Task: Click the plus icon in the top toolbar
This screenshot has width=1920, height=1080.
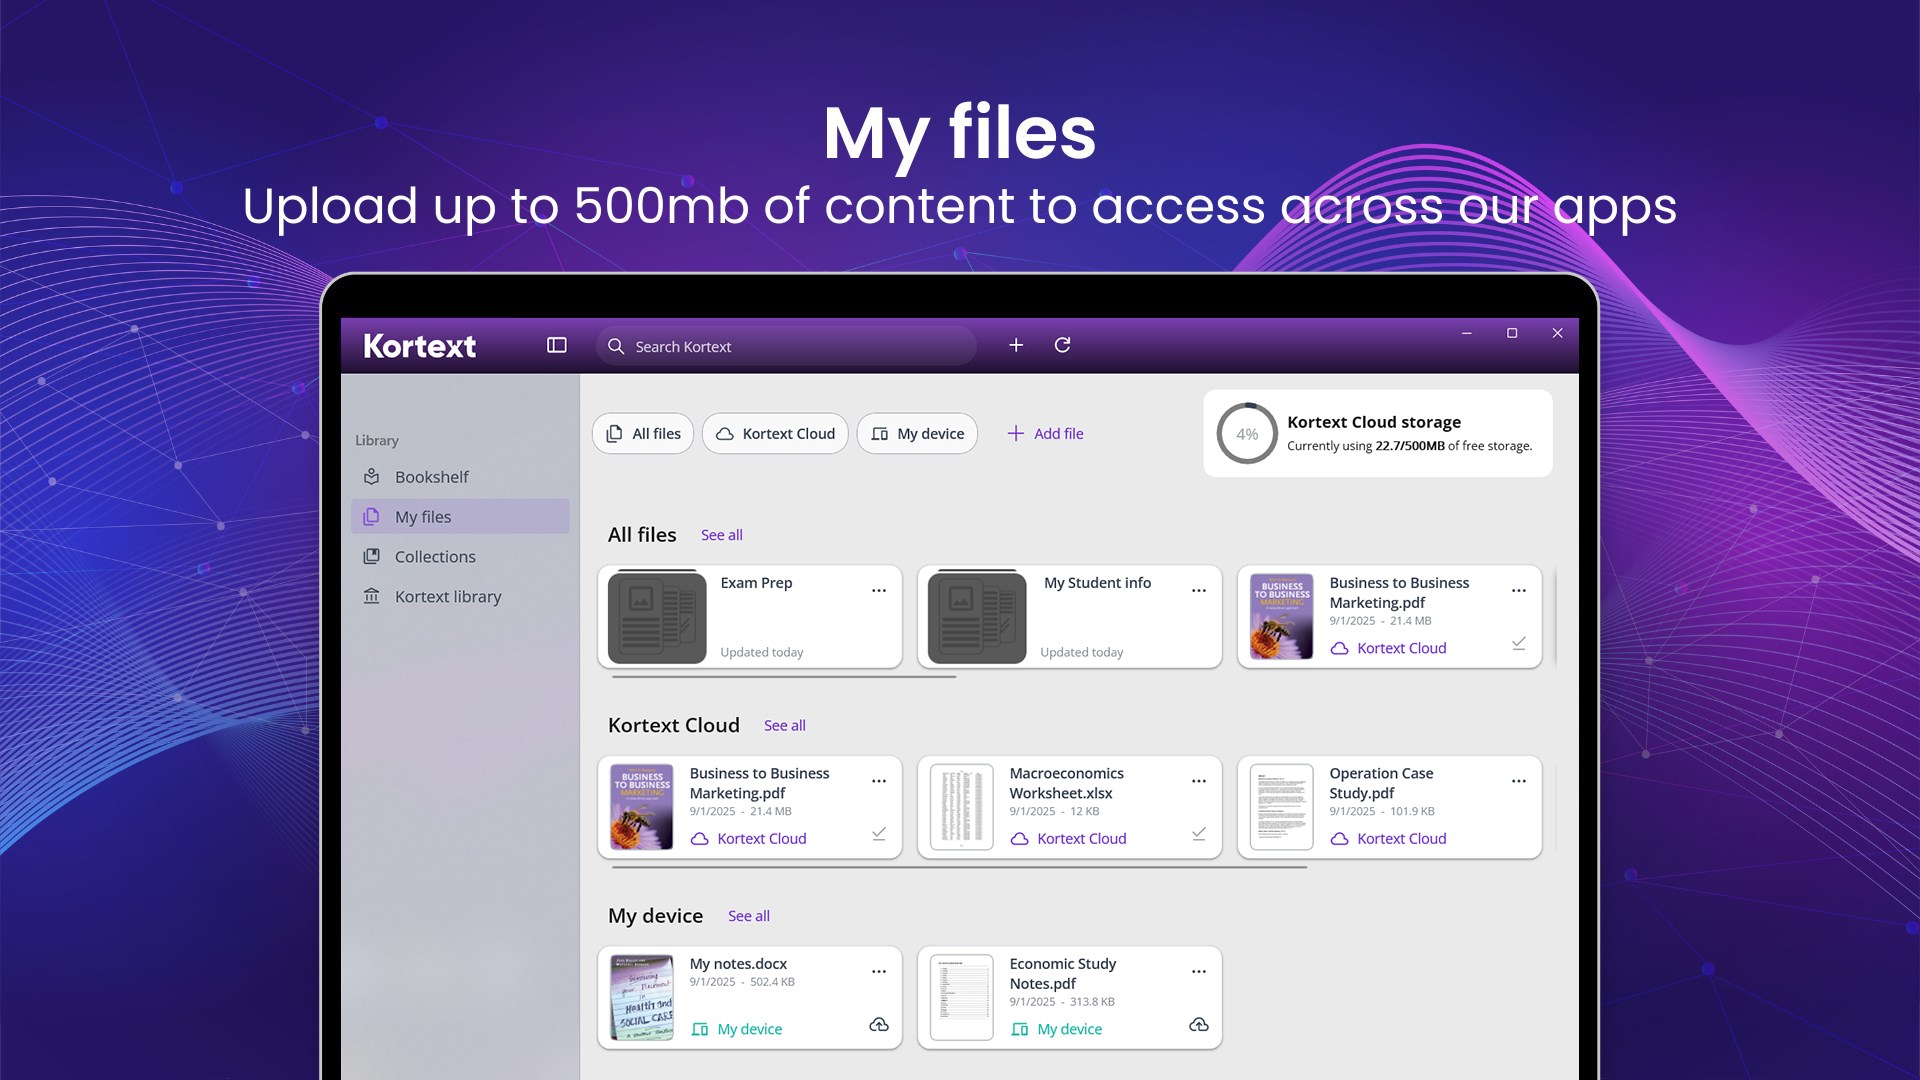Action: [1016, 344]
